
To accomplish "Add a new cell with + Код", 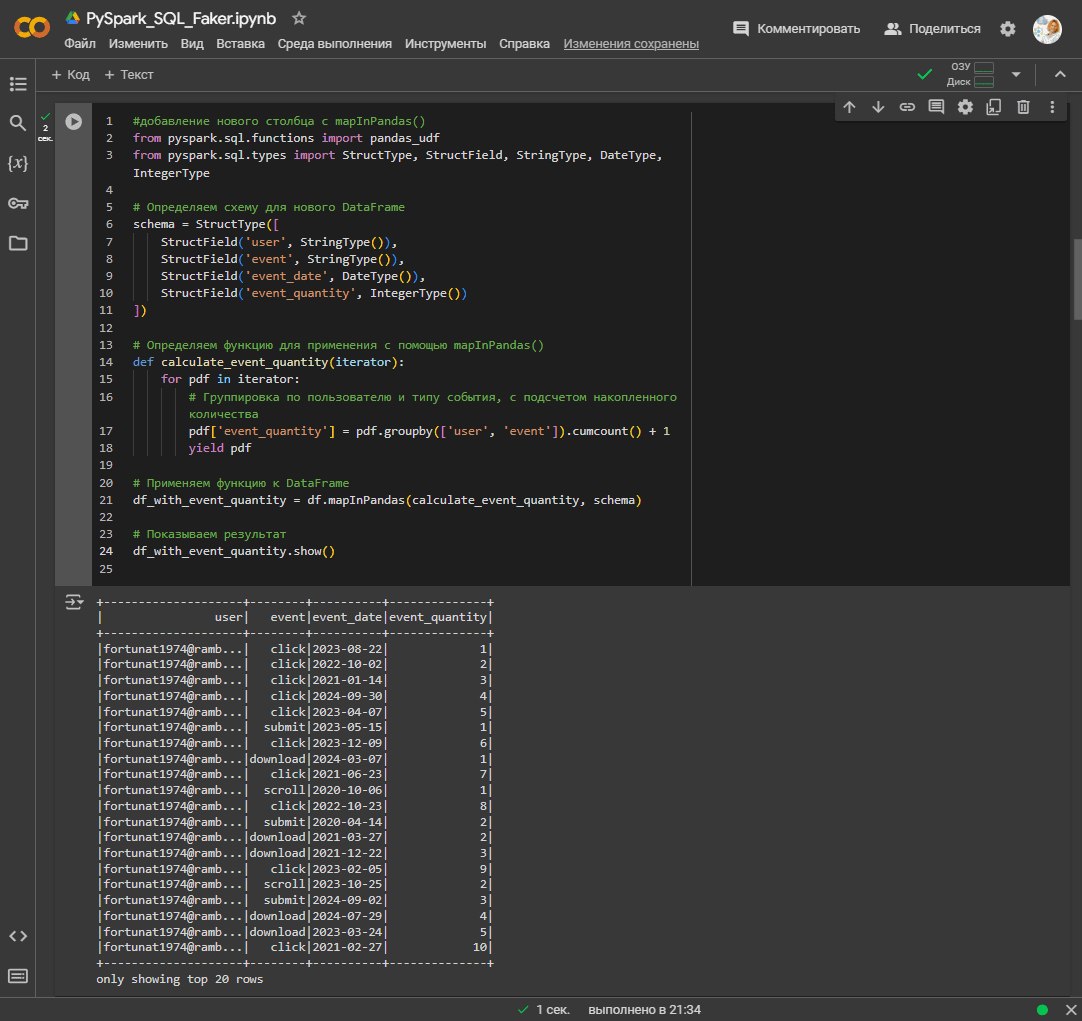I will (x=70, y=75).
